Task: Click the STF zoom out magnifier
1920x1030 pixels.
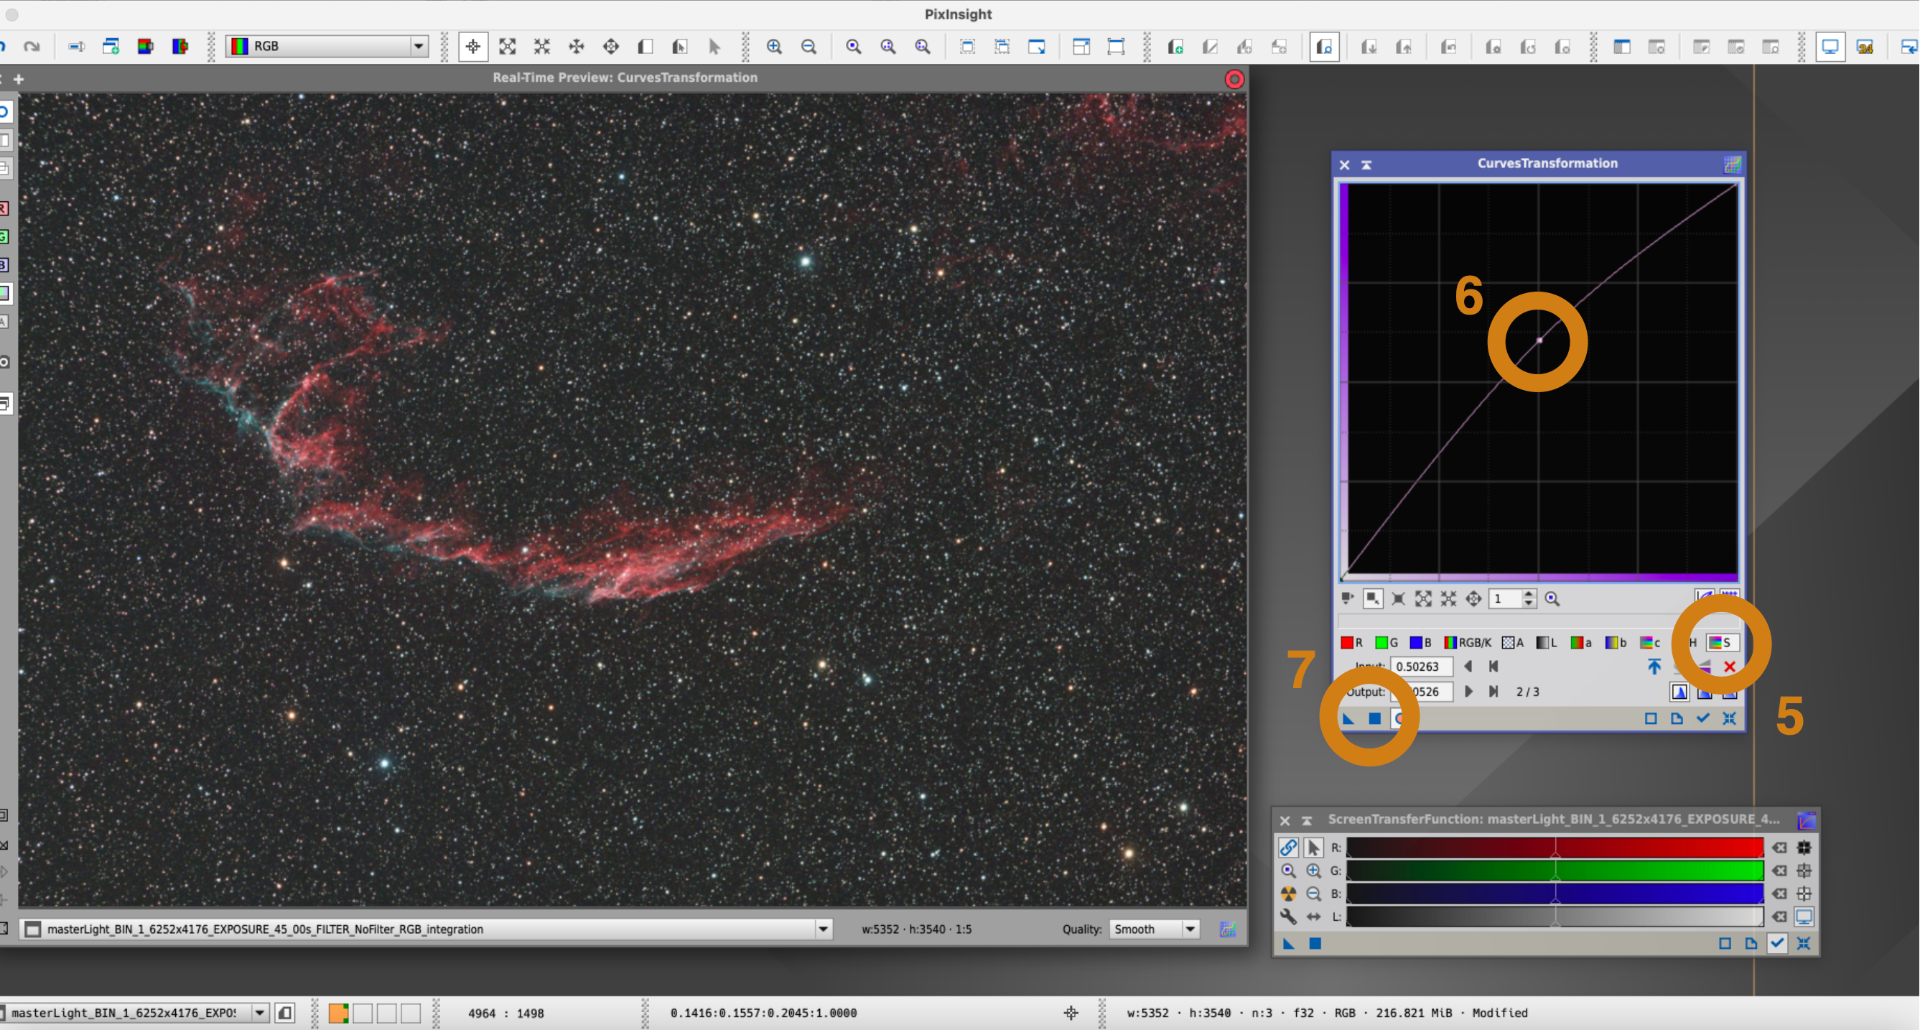Action: click(1313, 893)
